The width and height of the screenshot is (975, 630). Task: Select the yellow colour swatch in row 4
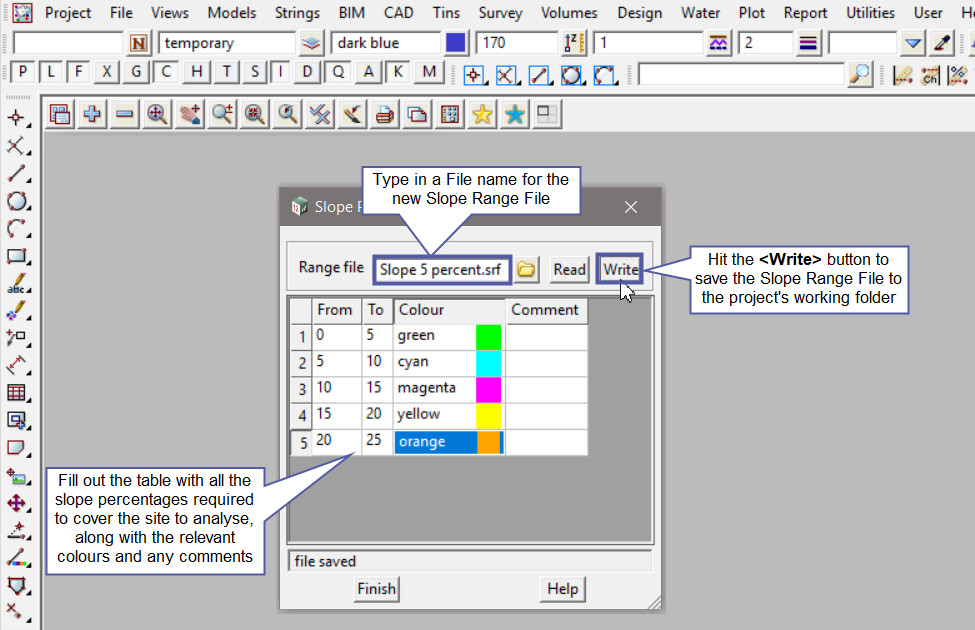[488, 415]
